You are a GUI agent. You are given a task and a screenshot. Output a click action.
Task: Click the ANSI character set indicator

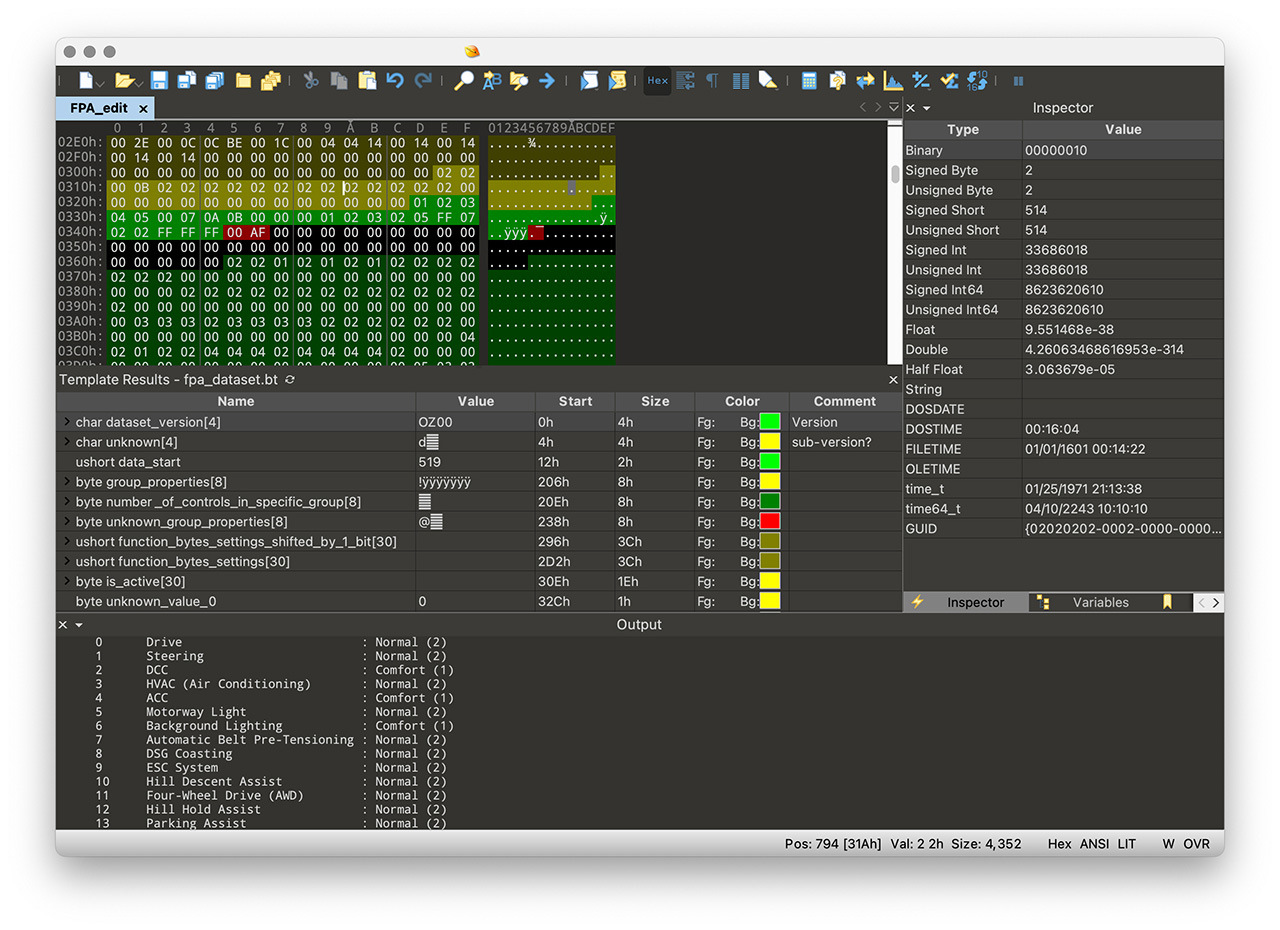click(1094, 844)
